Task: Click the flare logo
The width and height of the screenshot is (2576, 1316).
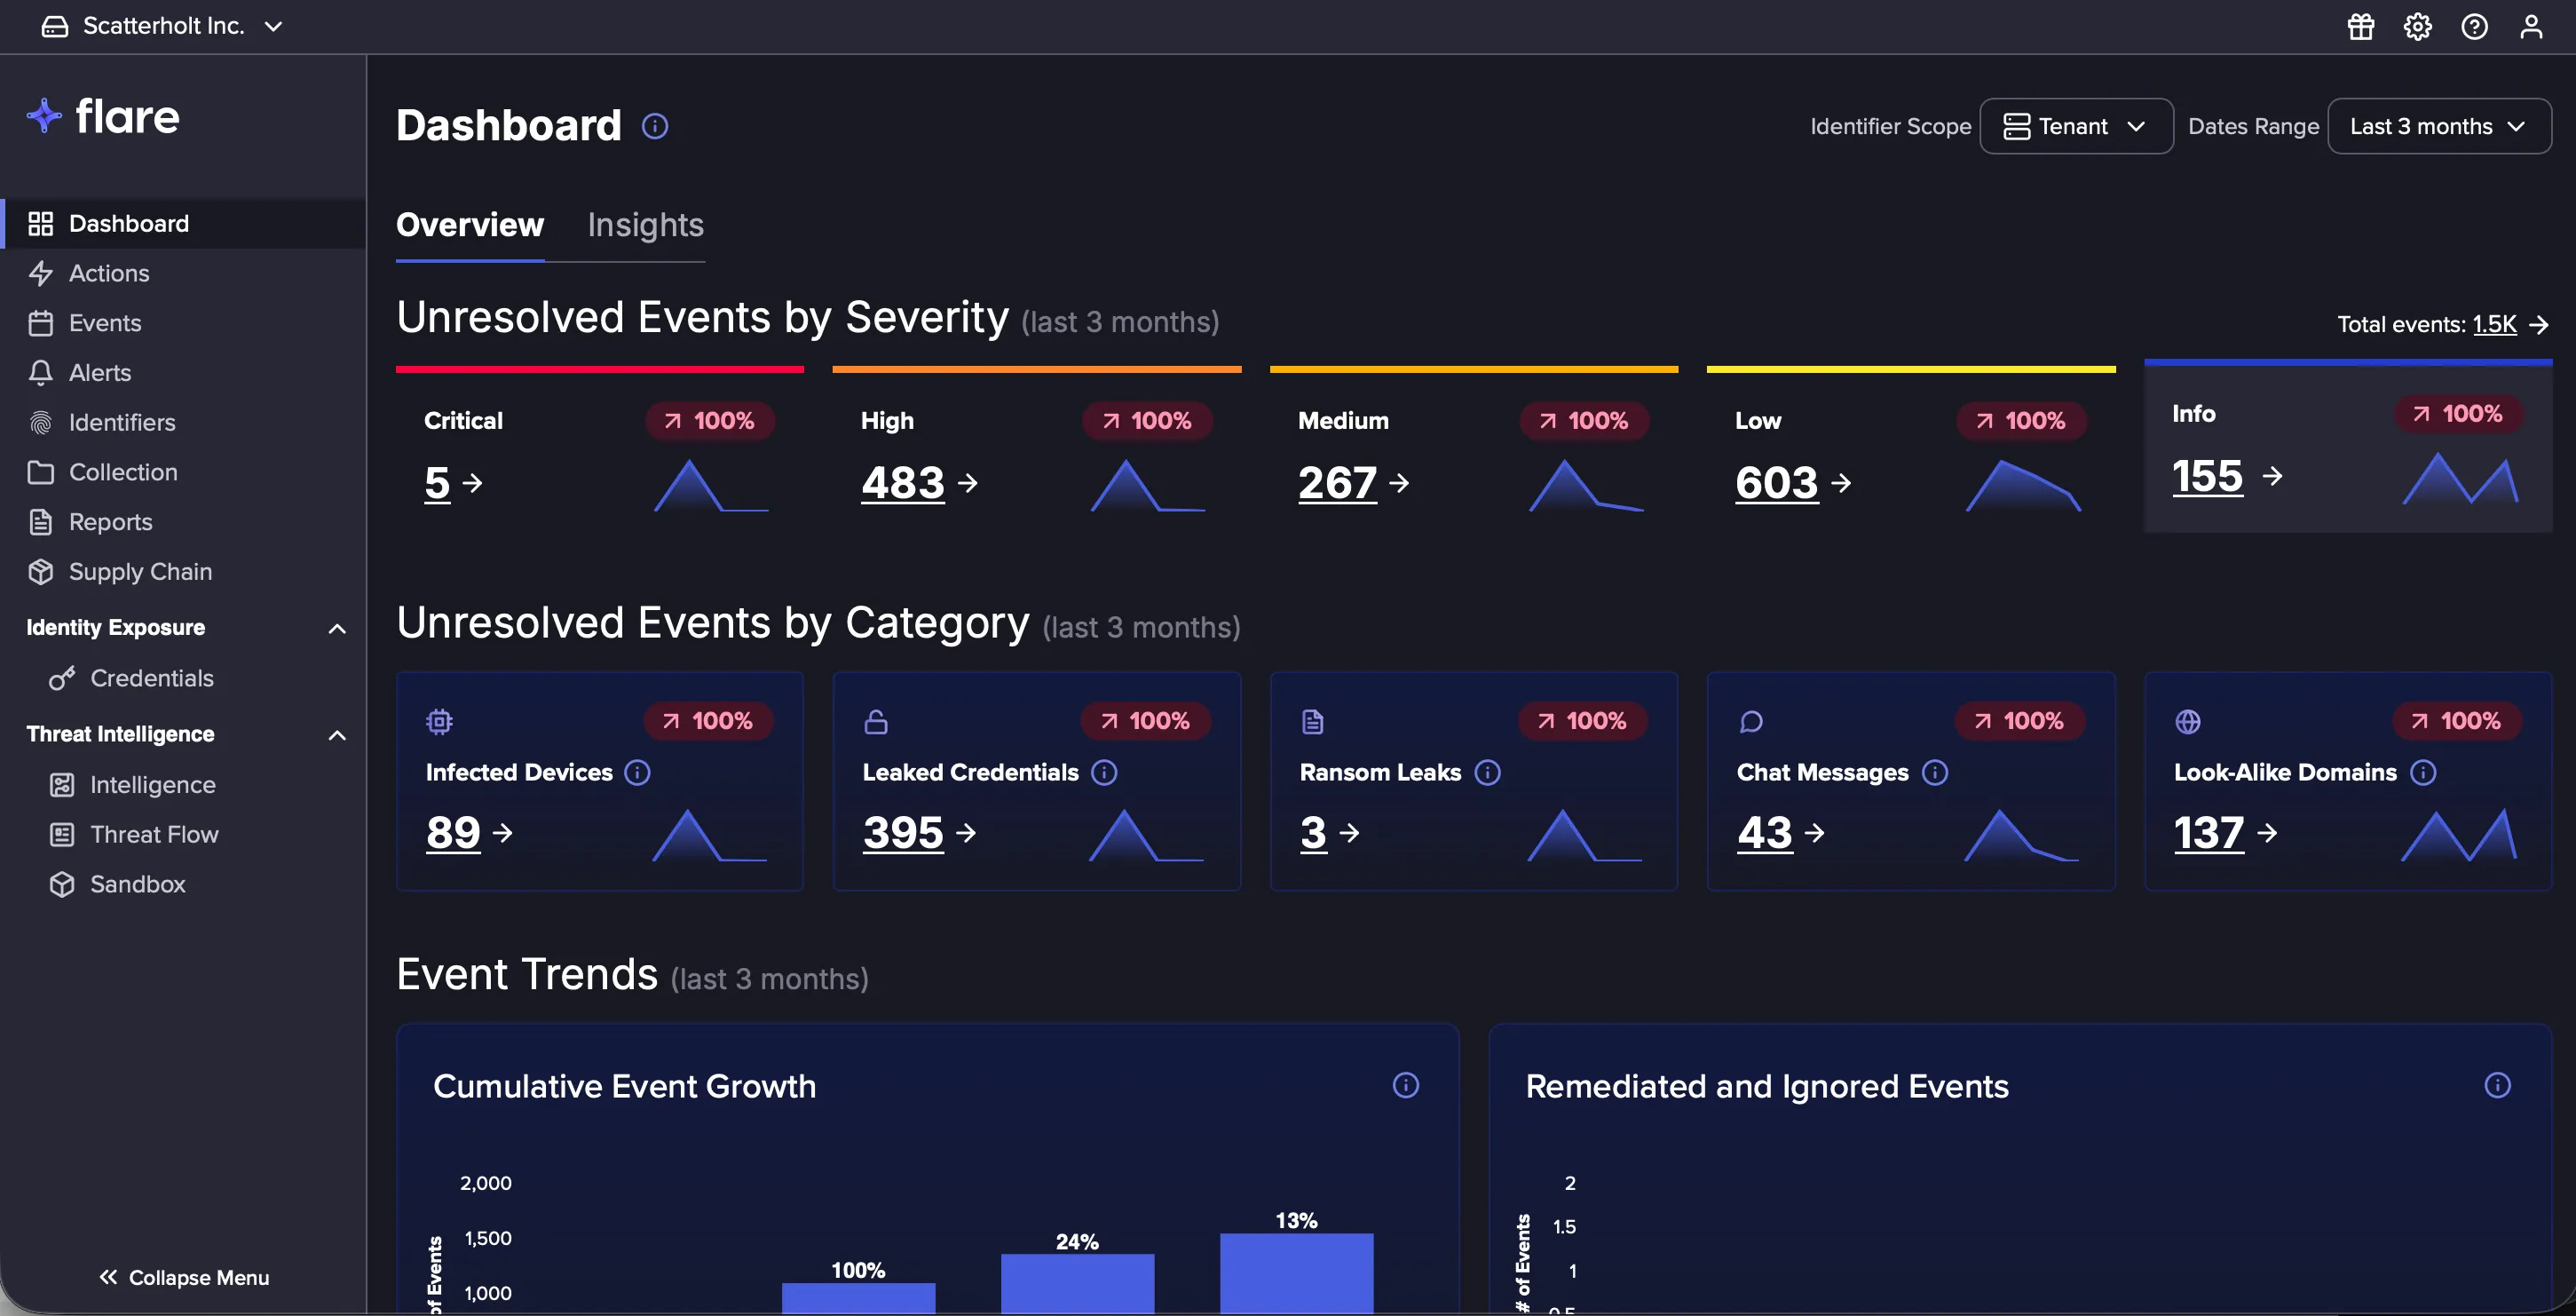Action: tap(103, 116)
